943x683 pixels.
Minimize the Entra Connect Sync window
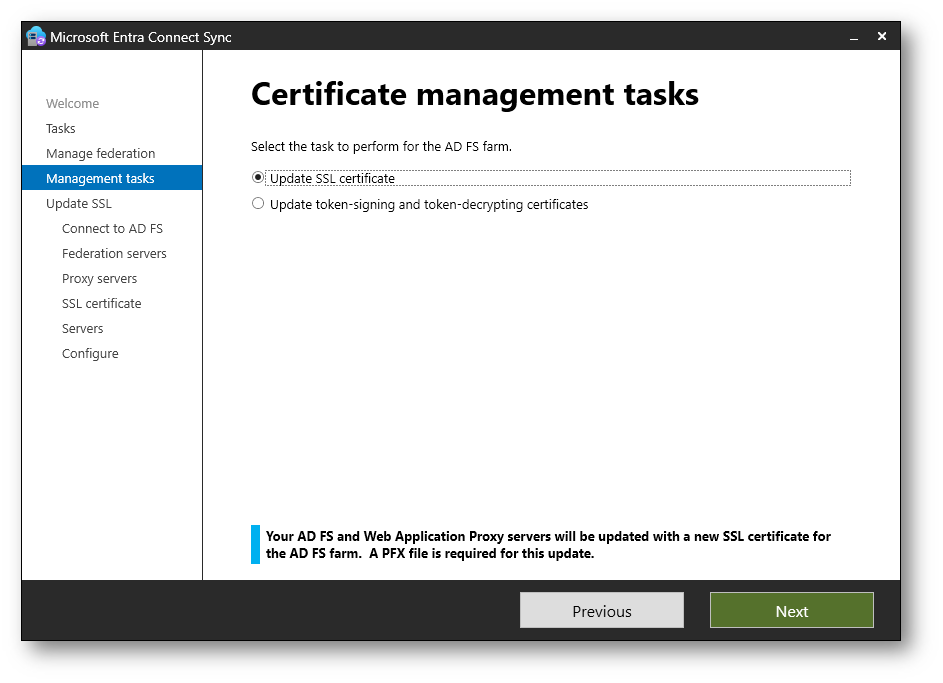854,37
